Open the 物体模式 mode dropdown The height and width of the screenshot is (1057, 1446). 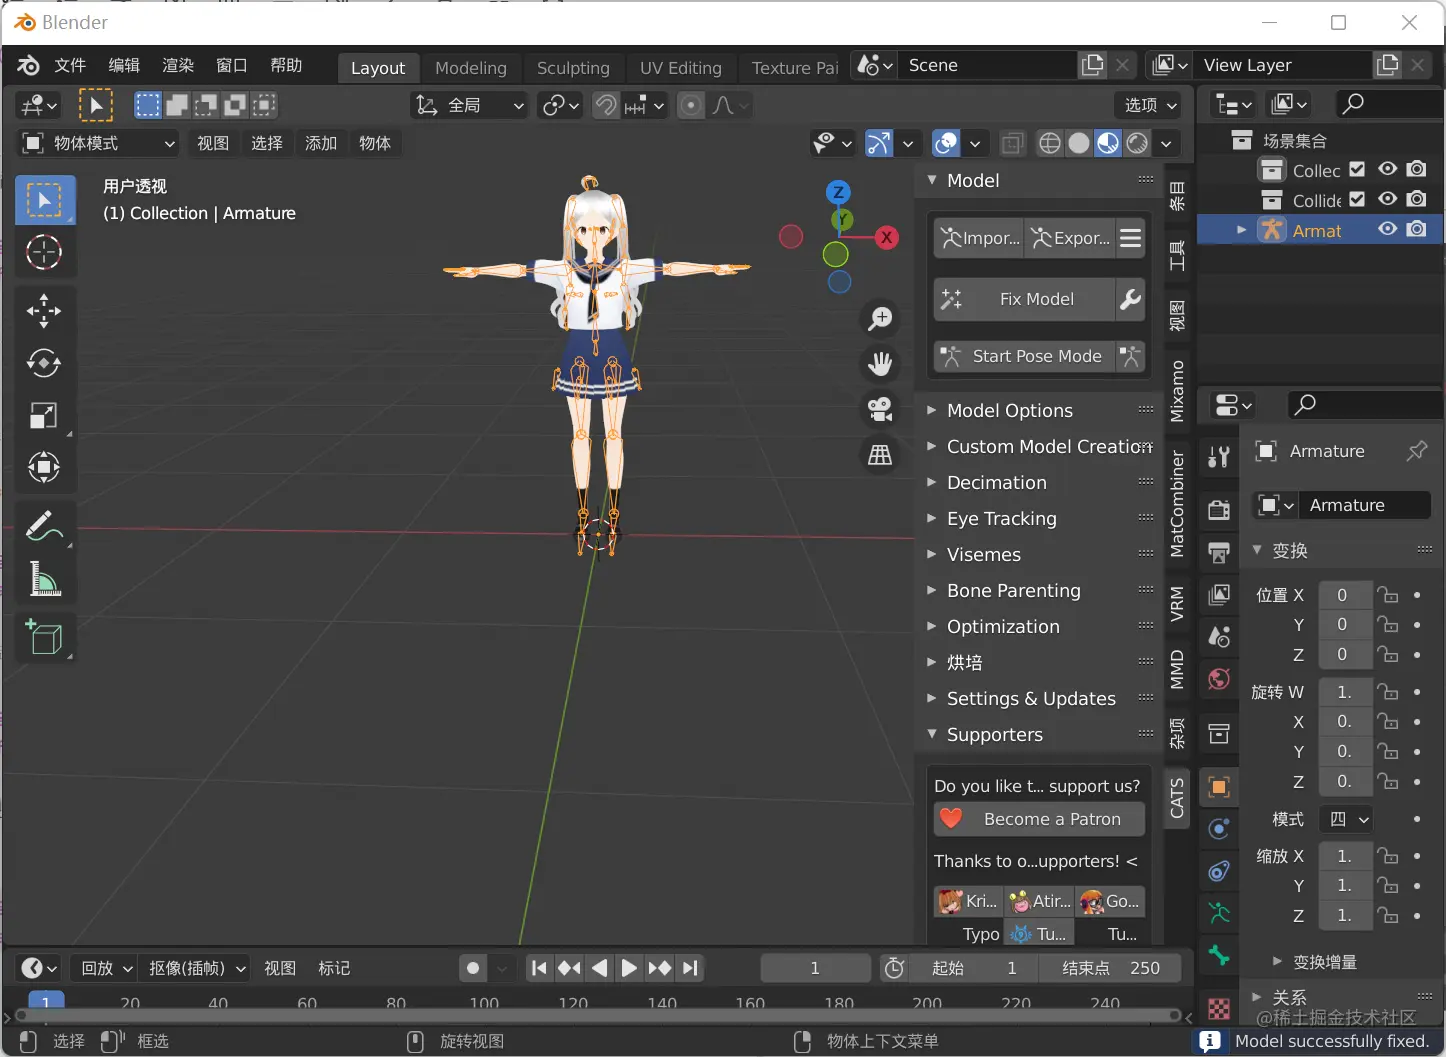point(96,143)
